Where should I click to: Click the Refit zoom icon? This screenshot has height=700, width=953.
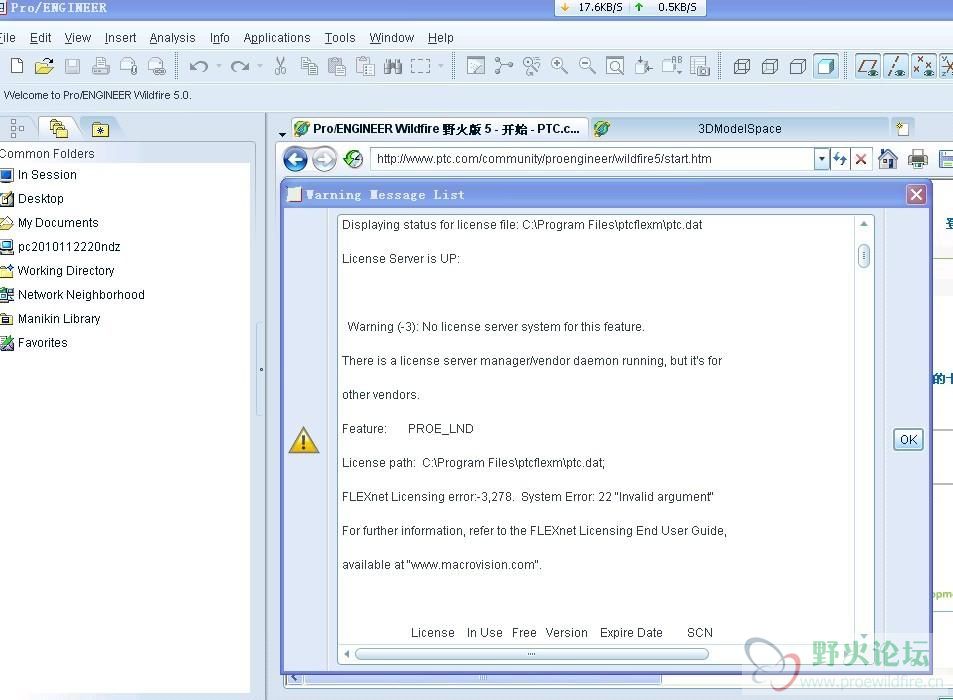pyautogui.click(x=615, y=66)
